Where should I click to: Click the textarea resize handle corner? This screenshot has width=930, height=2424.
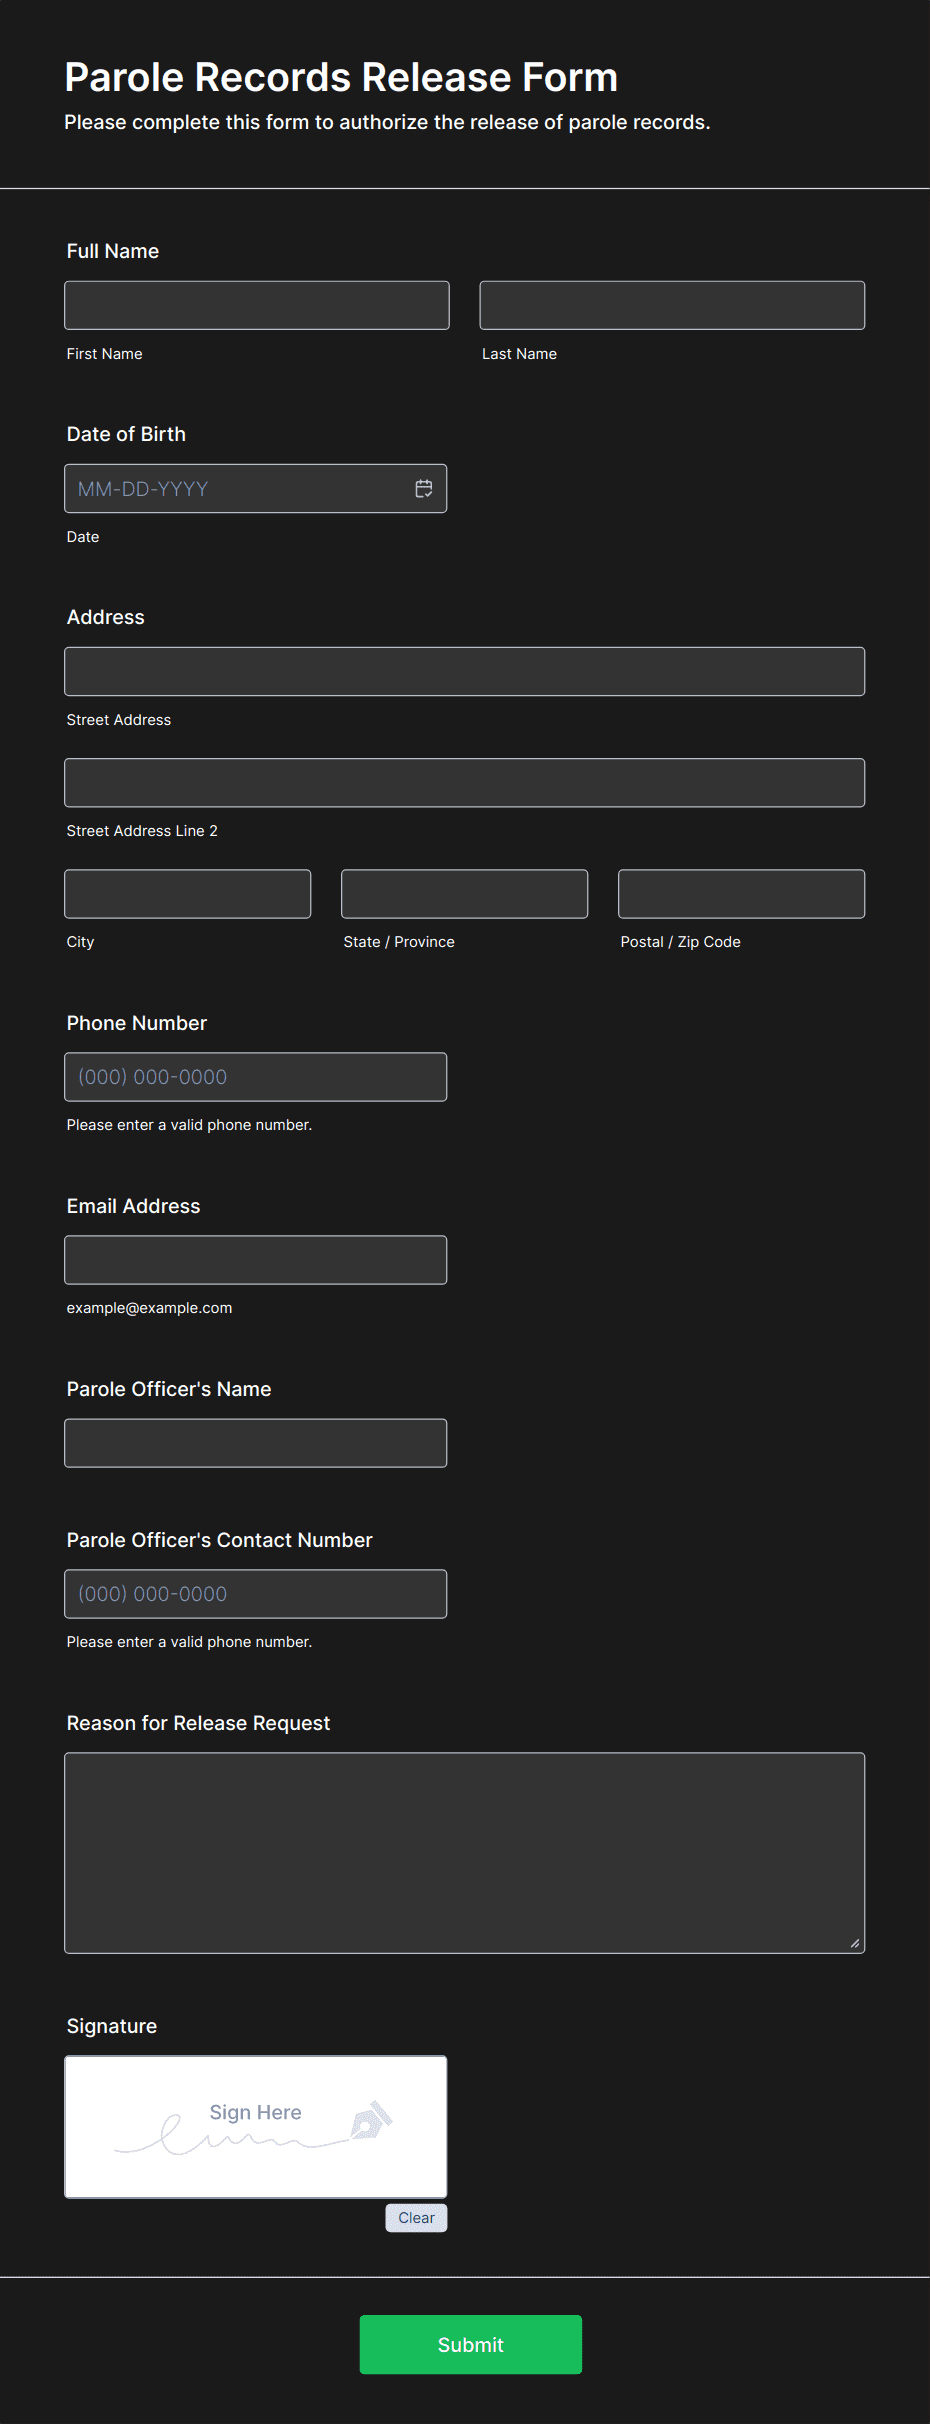tap(855, 1943)
